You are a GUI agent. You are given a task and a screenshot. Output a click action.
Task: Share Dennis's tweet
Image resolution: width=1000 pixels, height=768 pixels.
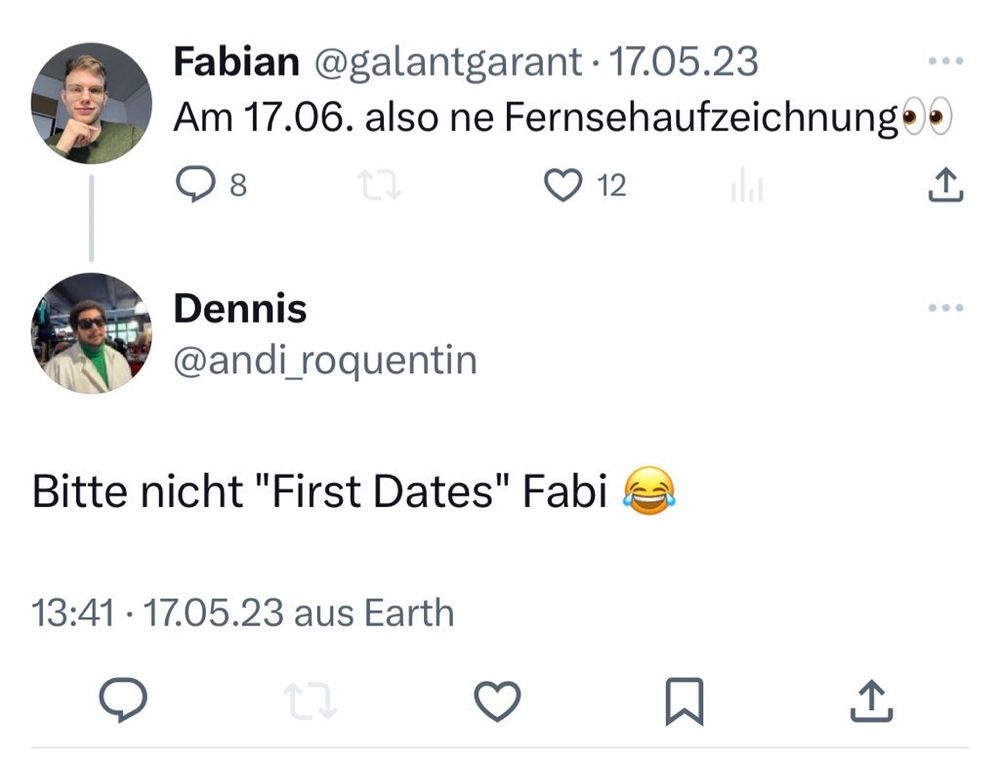870,702
